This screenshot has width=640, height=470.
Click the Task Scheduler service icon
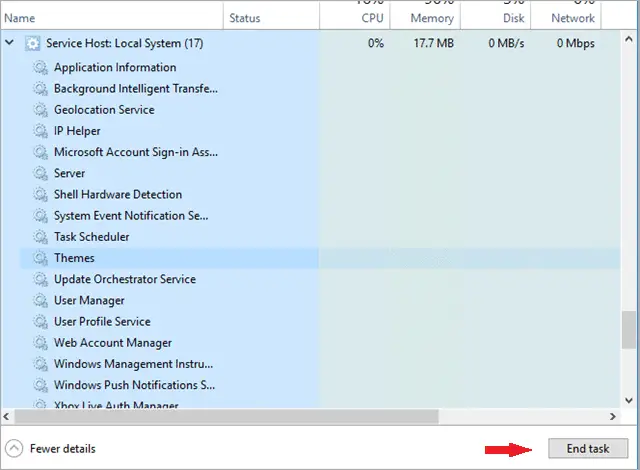tap(40, 237)
